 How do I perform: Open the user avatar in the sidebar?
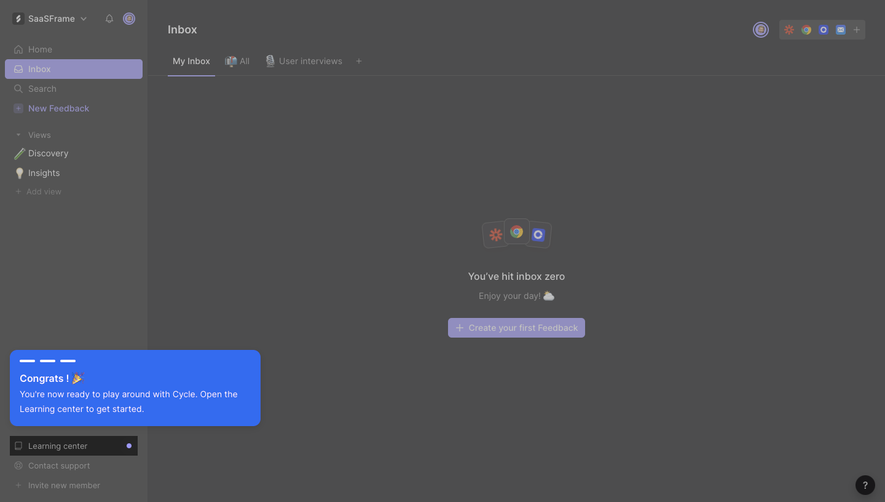(x=129, y=19)
